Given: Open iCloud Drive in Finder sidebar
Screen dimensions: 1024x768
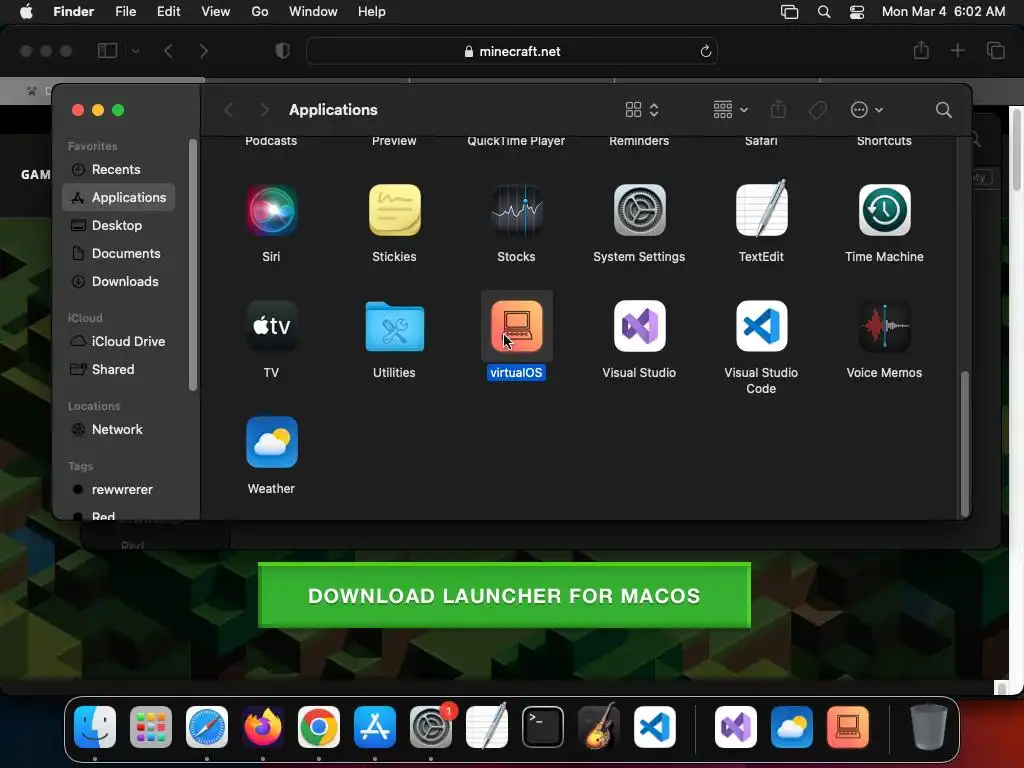Looking at the screenshot, I should [118, 341].
